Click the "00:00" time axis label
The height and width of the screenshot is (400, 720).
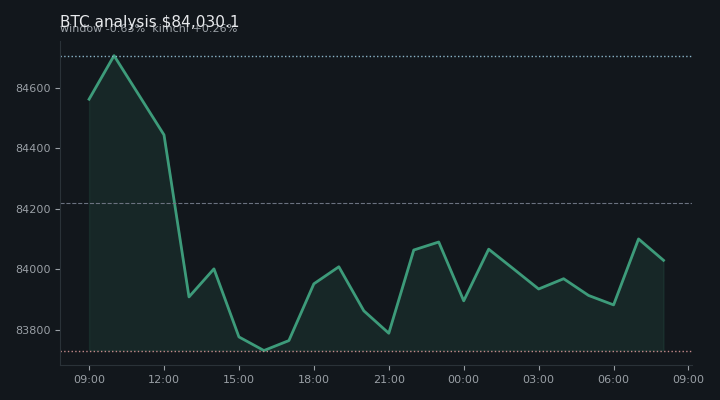[x=463, y=379]
